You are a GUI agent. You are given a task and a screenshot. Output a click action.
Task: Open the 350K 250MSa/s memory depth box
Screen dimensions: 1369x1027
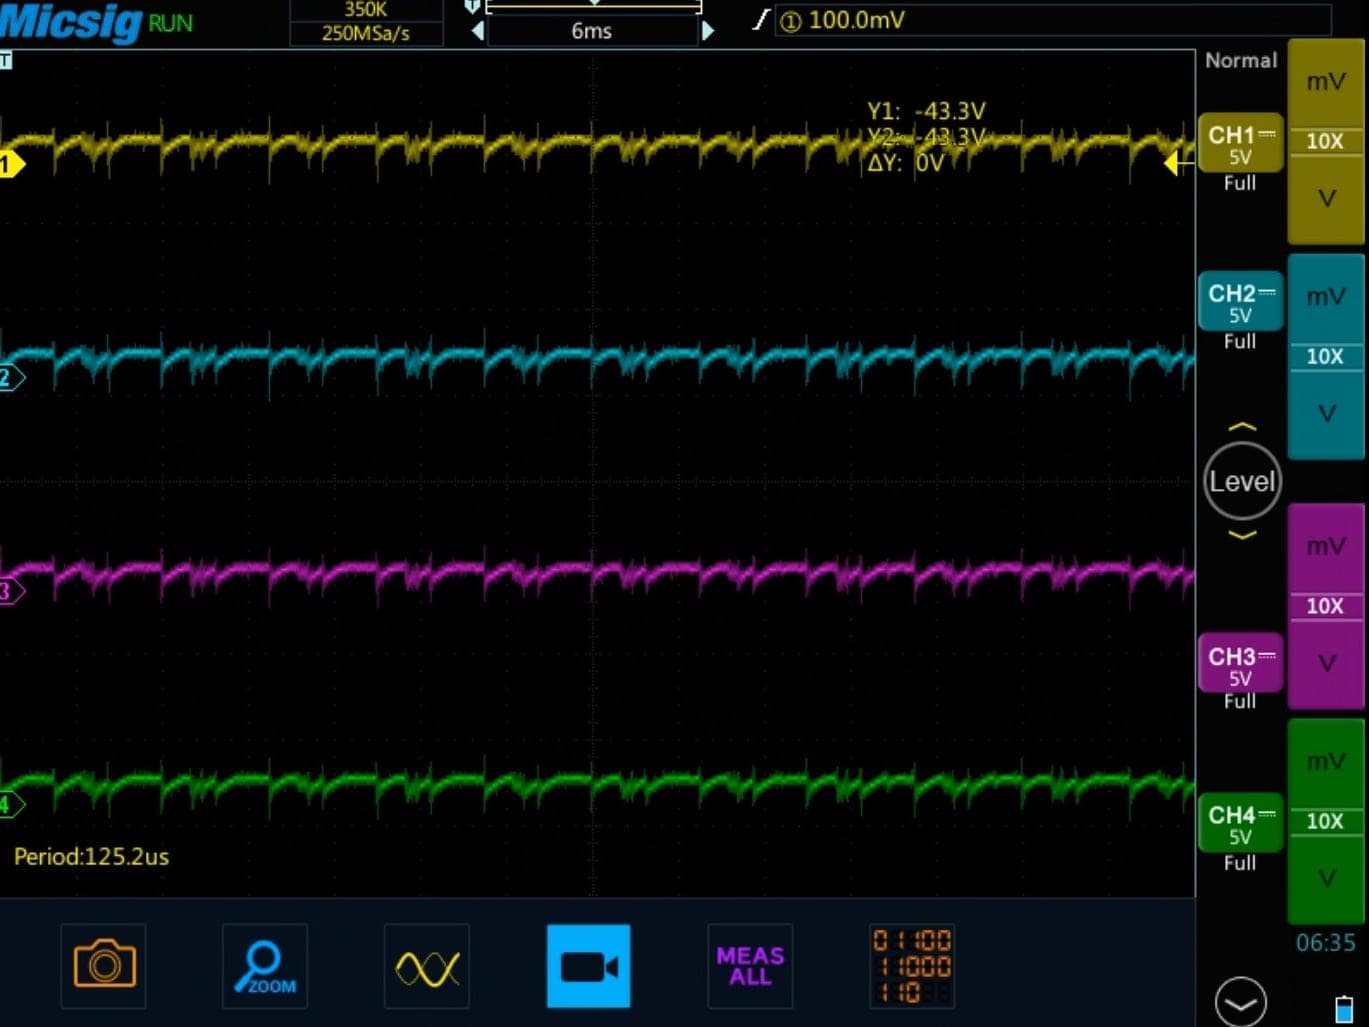pyautogui.click(x=366, y=22)
